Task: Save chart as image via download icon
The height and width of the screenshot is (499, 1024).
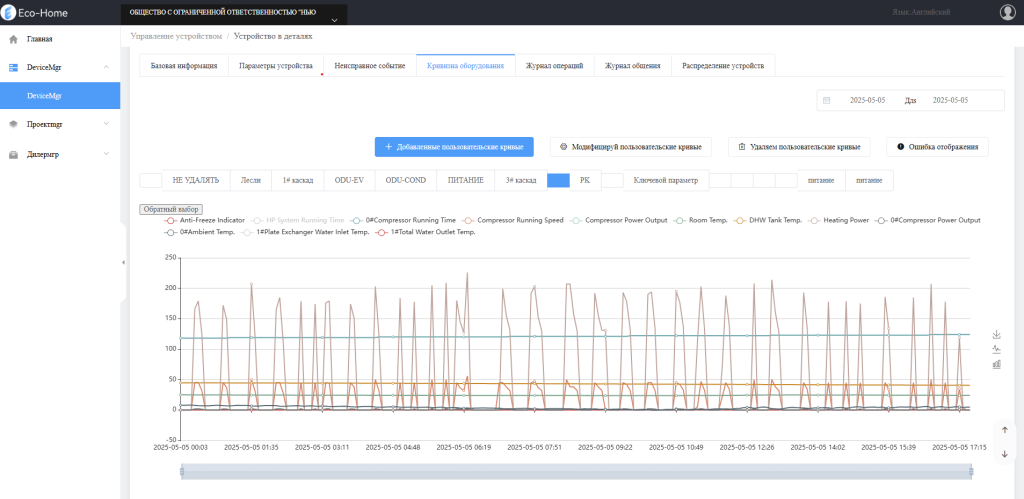Action: point(997,334)
